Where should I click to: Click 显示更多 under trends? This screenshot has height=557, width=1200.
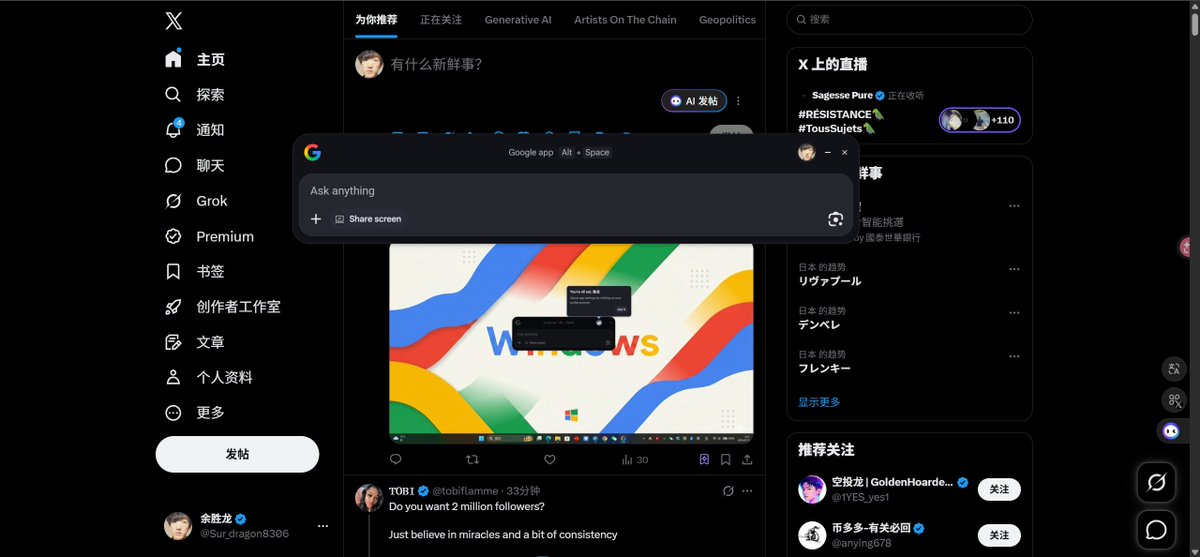(819, 402)
